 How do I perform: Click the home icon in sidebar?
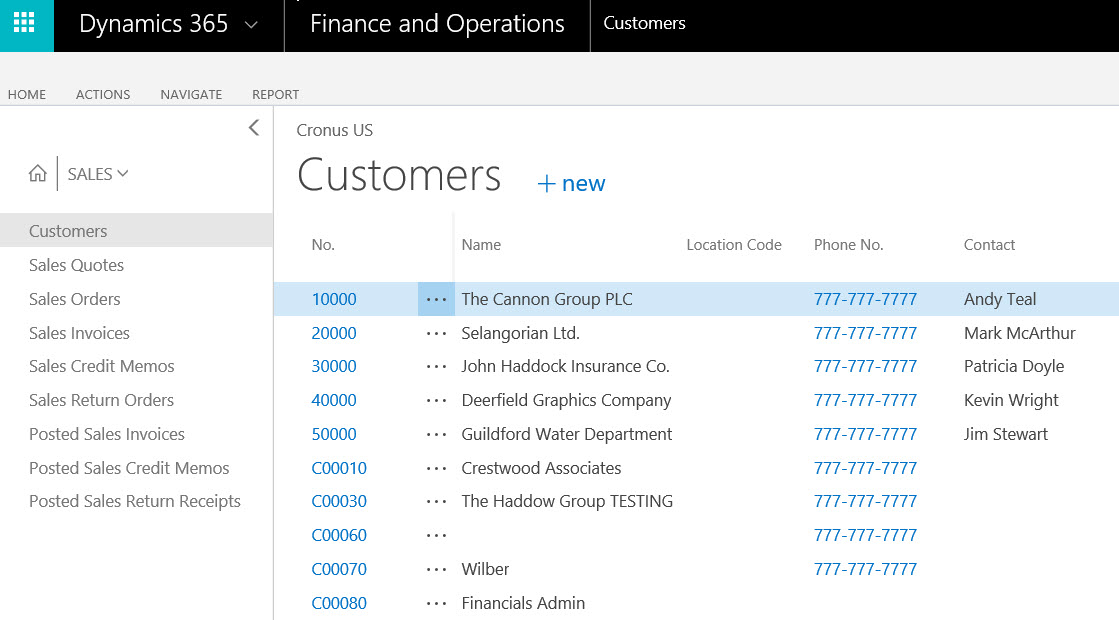38,174
